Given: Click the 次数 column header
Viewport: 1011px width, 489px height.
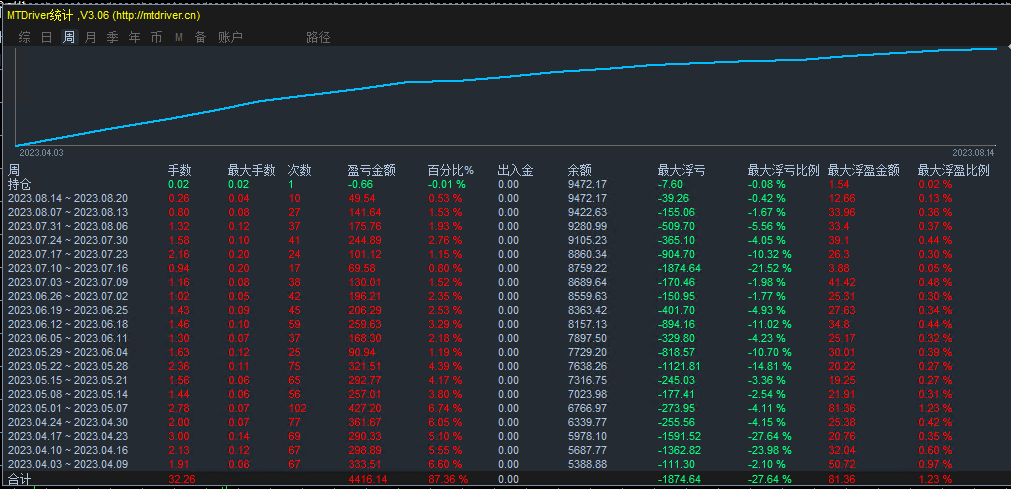Looking at the screenshot, I should pyautogui.click(x=299, y=170).
